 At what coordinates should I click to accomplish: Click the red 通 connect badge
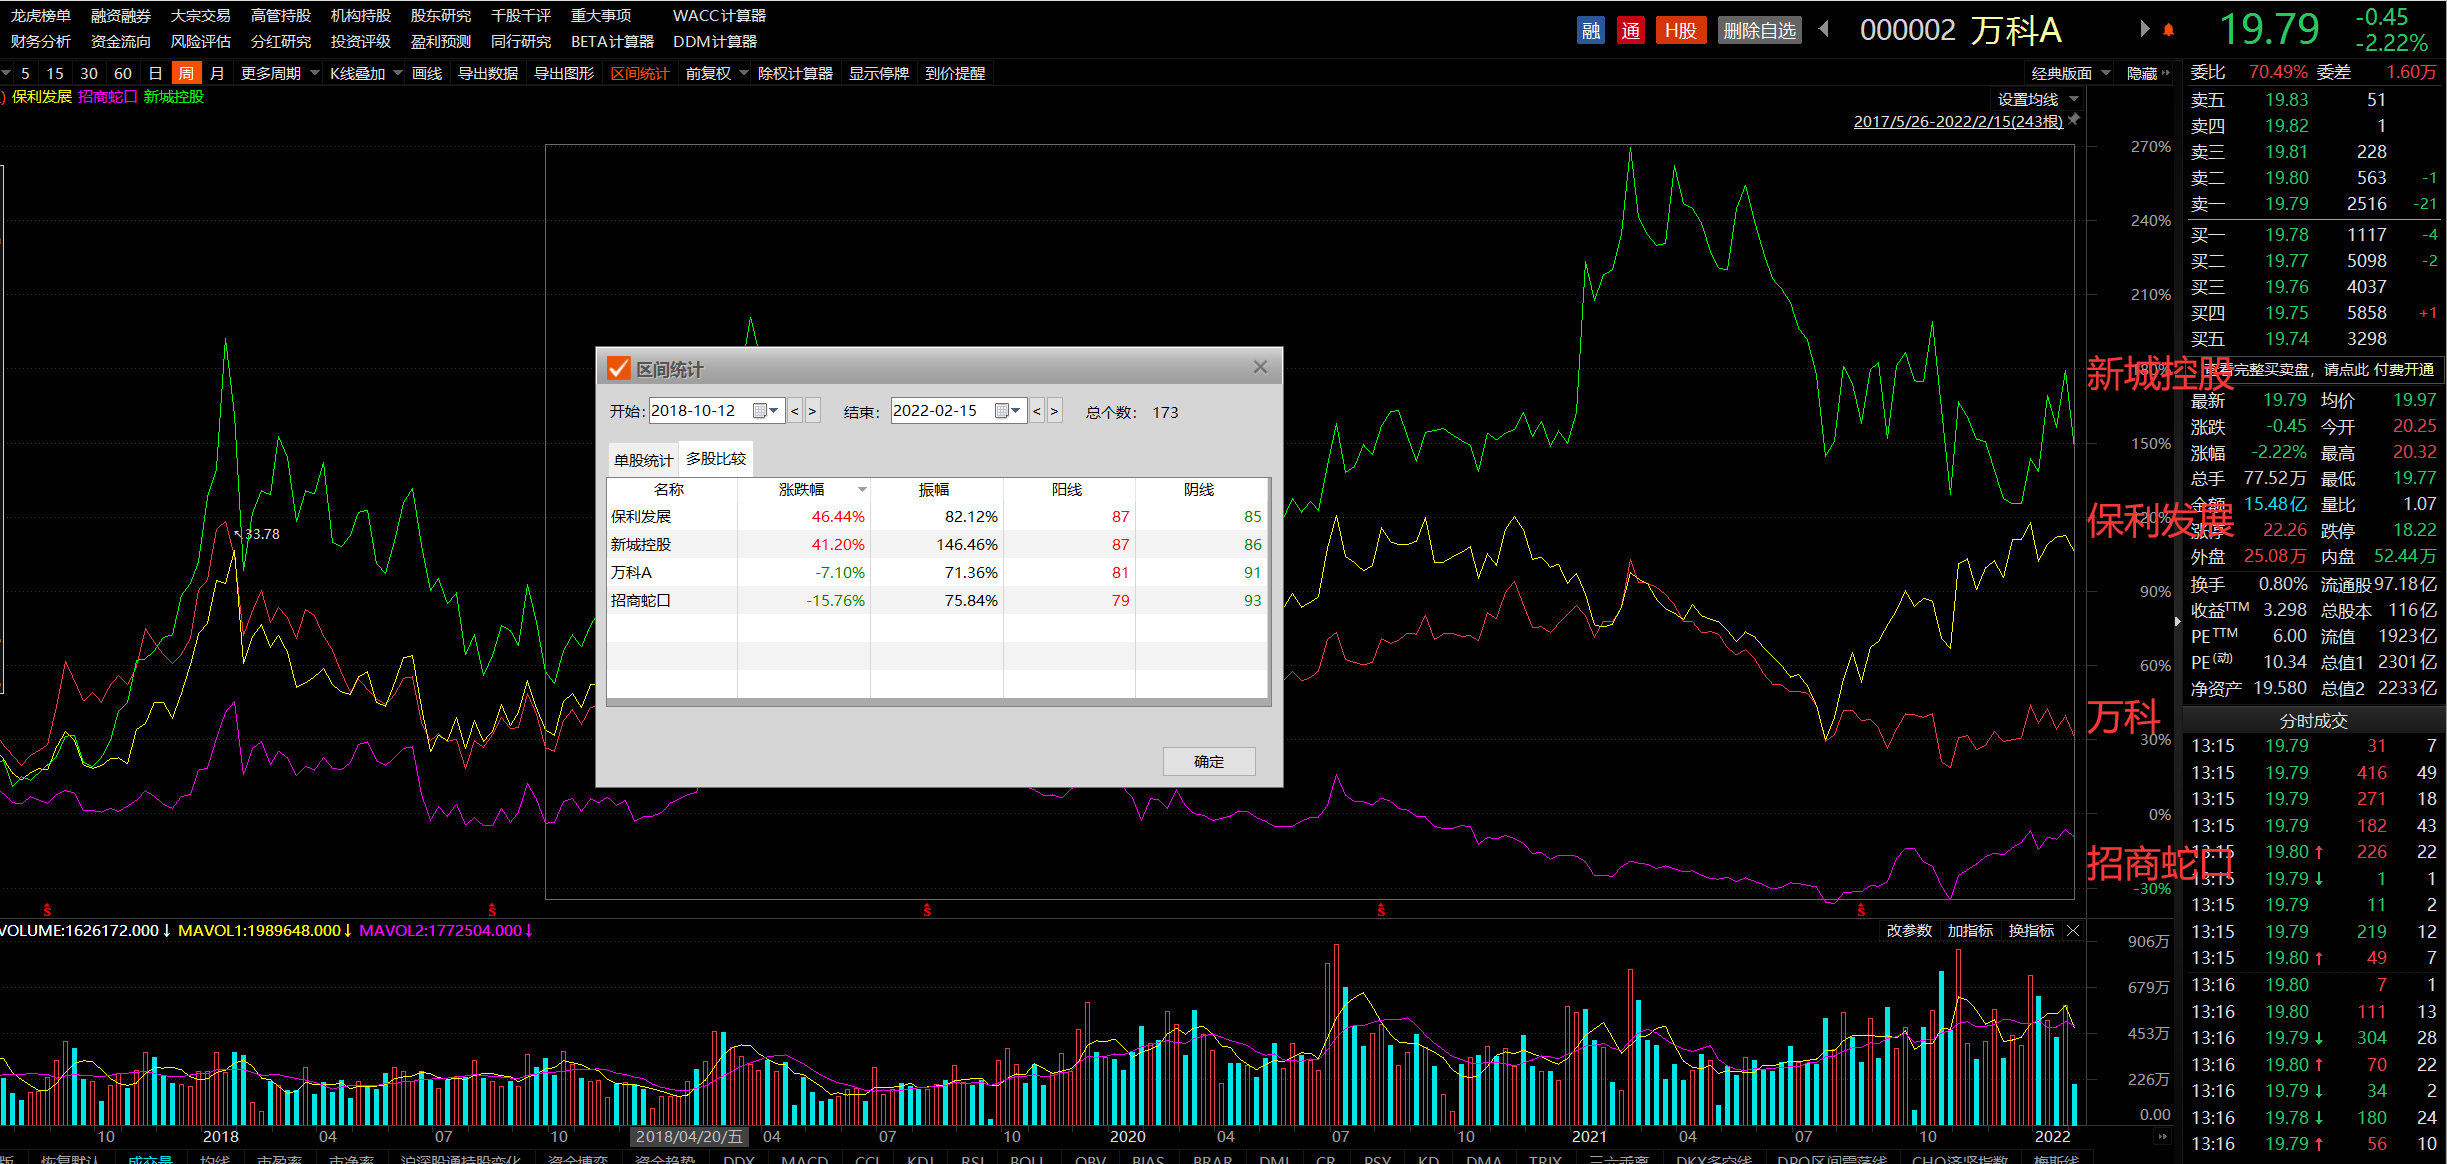(x=1630, y=30)
